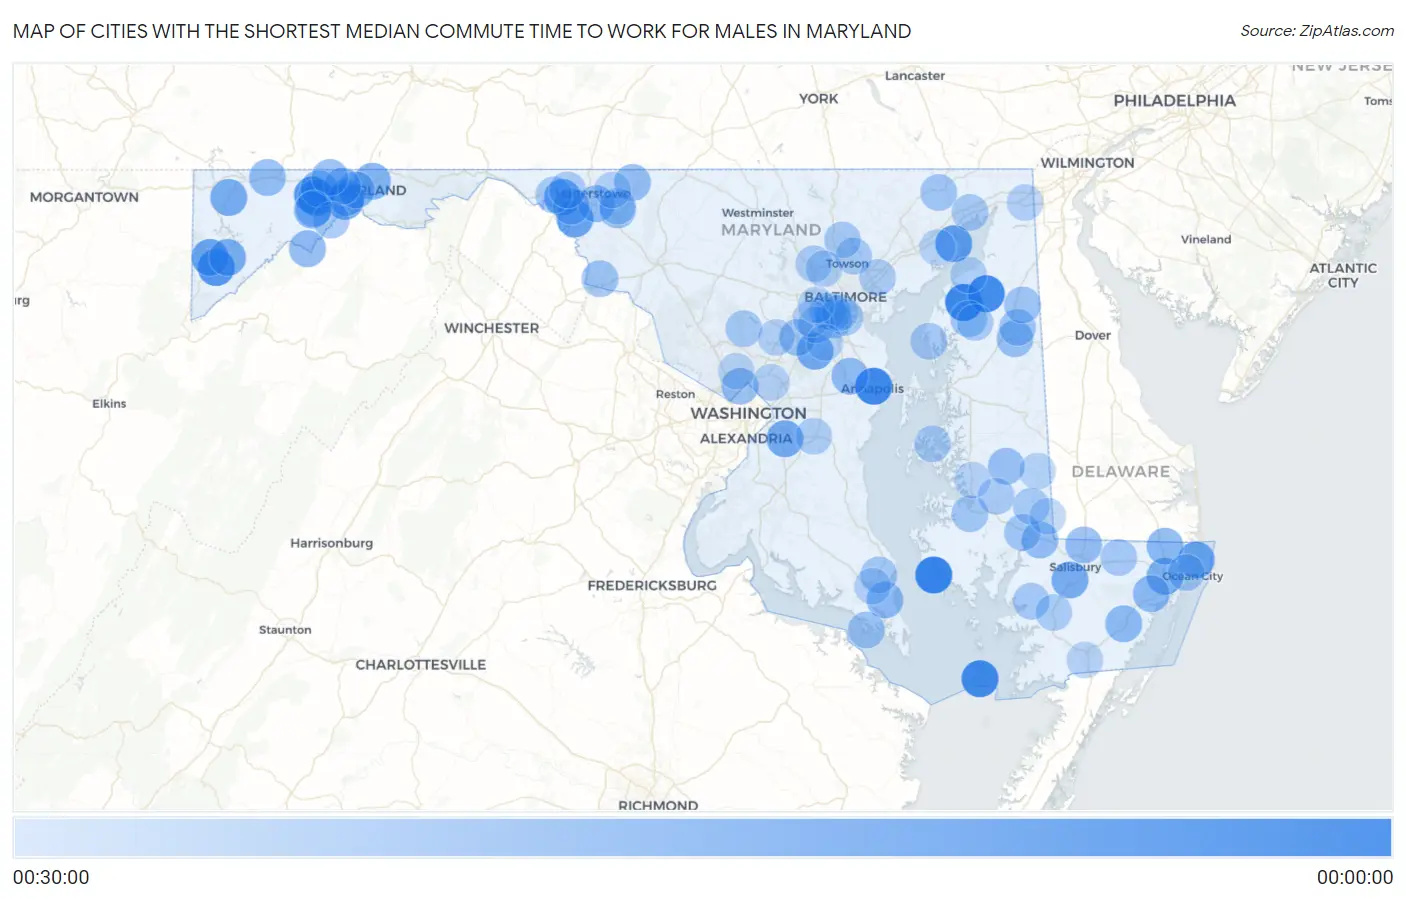Click the dark bubble left of Salisbury
Viewport: 1406px width, 899px height.
coord(933,575)
